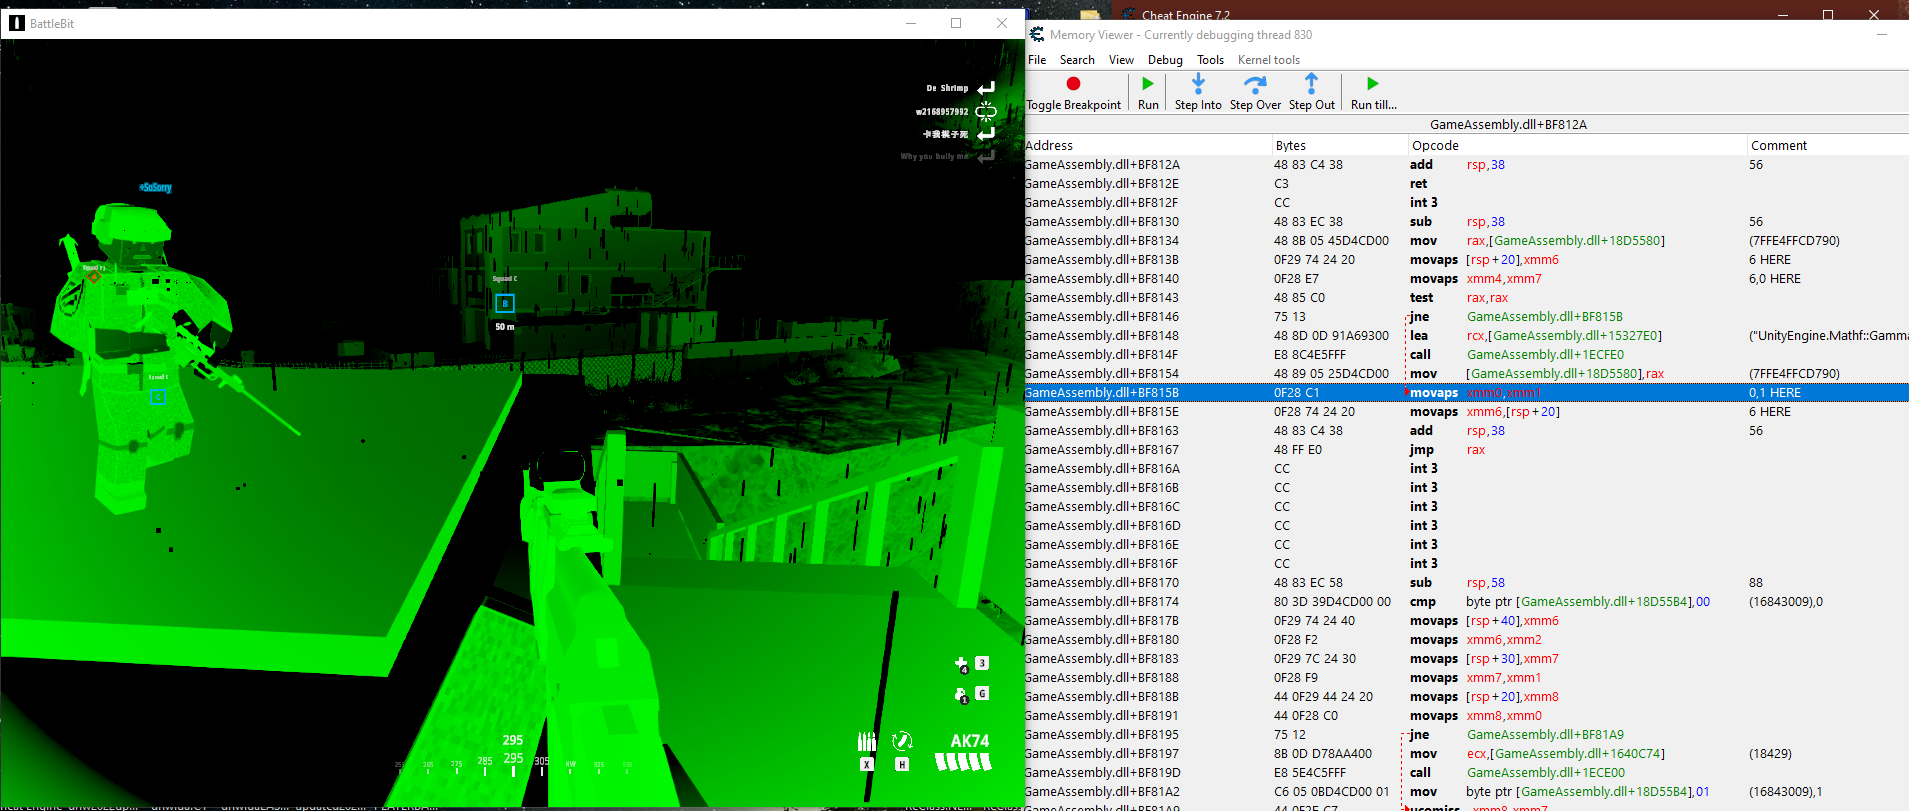Run the debugged thread with the green arrow
The height and width of the screenshot is (811, 1909).
(1148, 92)
